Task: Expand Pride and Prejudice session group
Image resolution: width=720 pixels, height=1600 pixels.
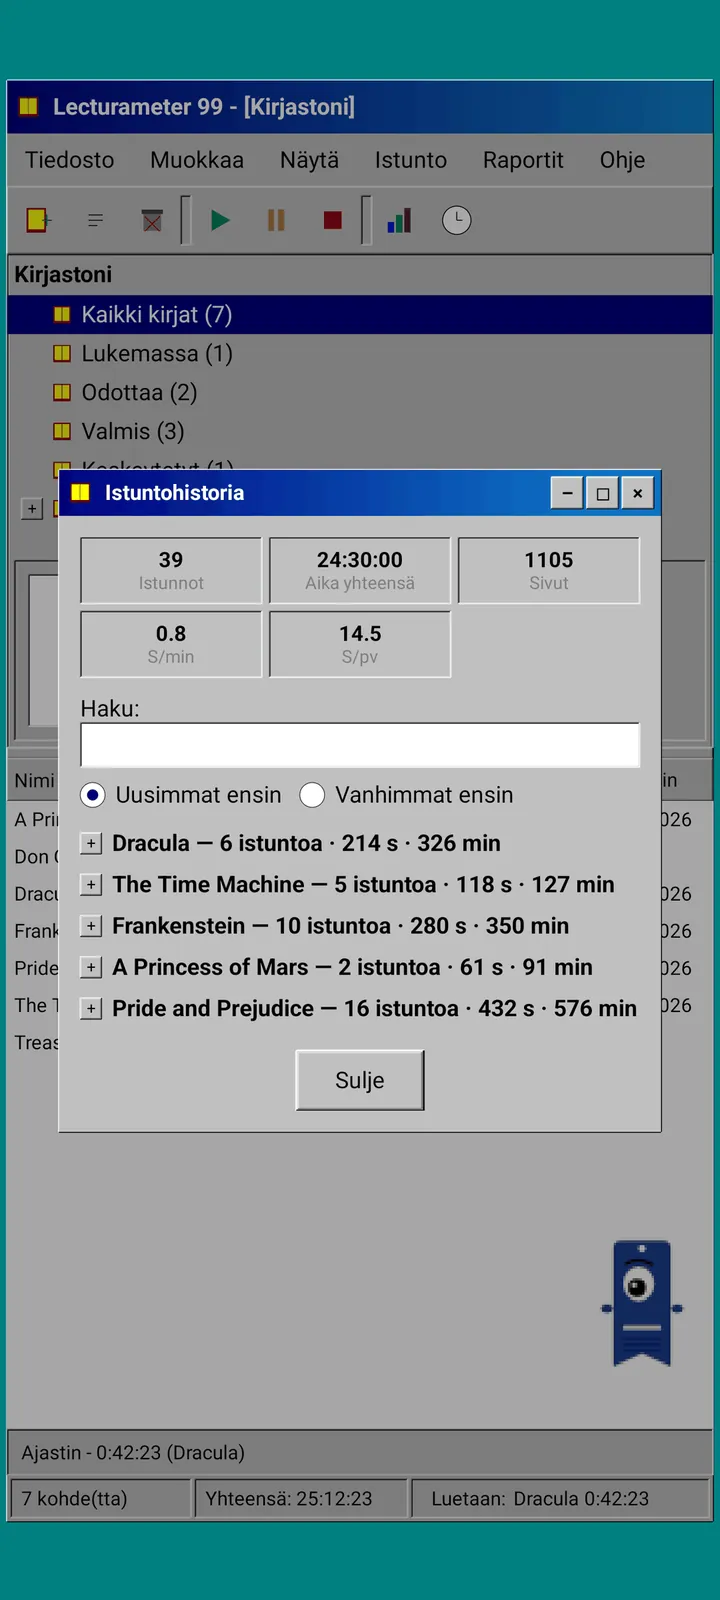Action: coord(91,1008)
